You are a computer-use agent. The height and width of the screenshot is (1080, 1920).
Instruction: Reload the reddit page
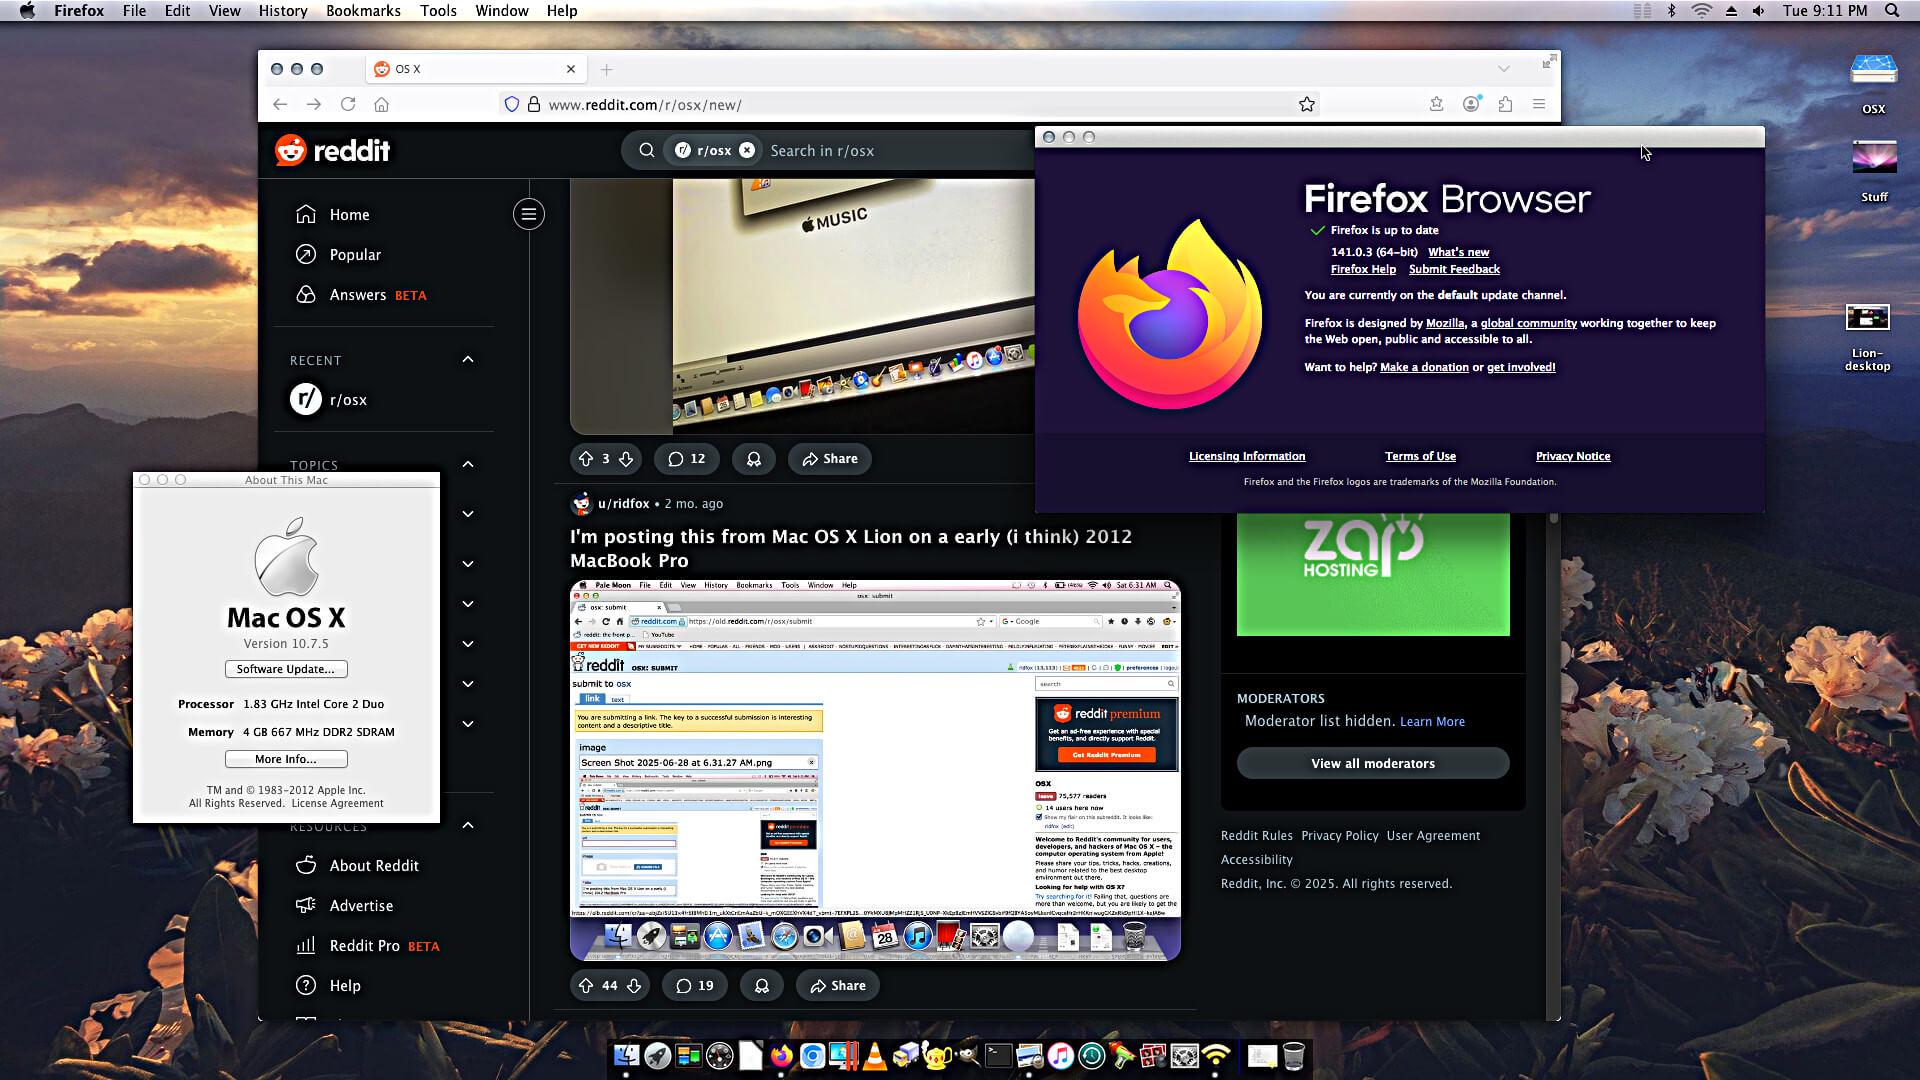click(348, 104)
